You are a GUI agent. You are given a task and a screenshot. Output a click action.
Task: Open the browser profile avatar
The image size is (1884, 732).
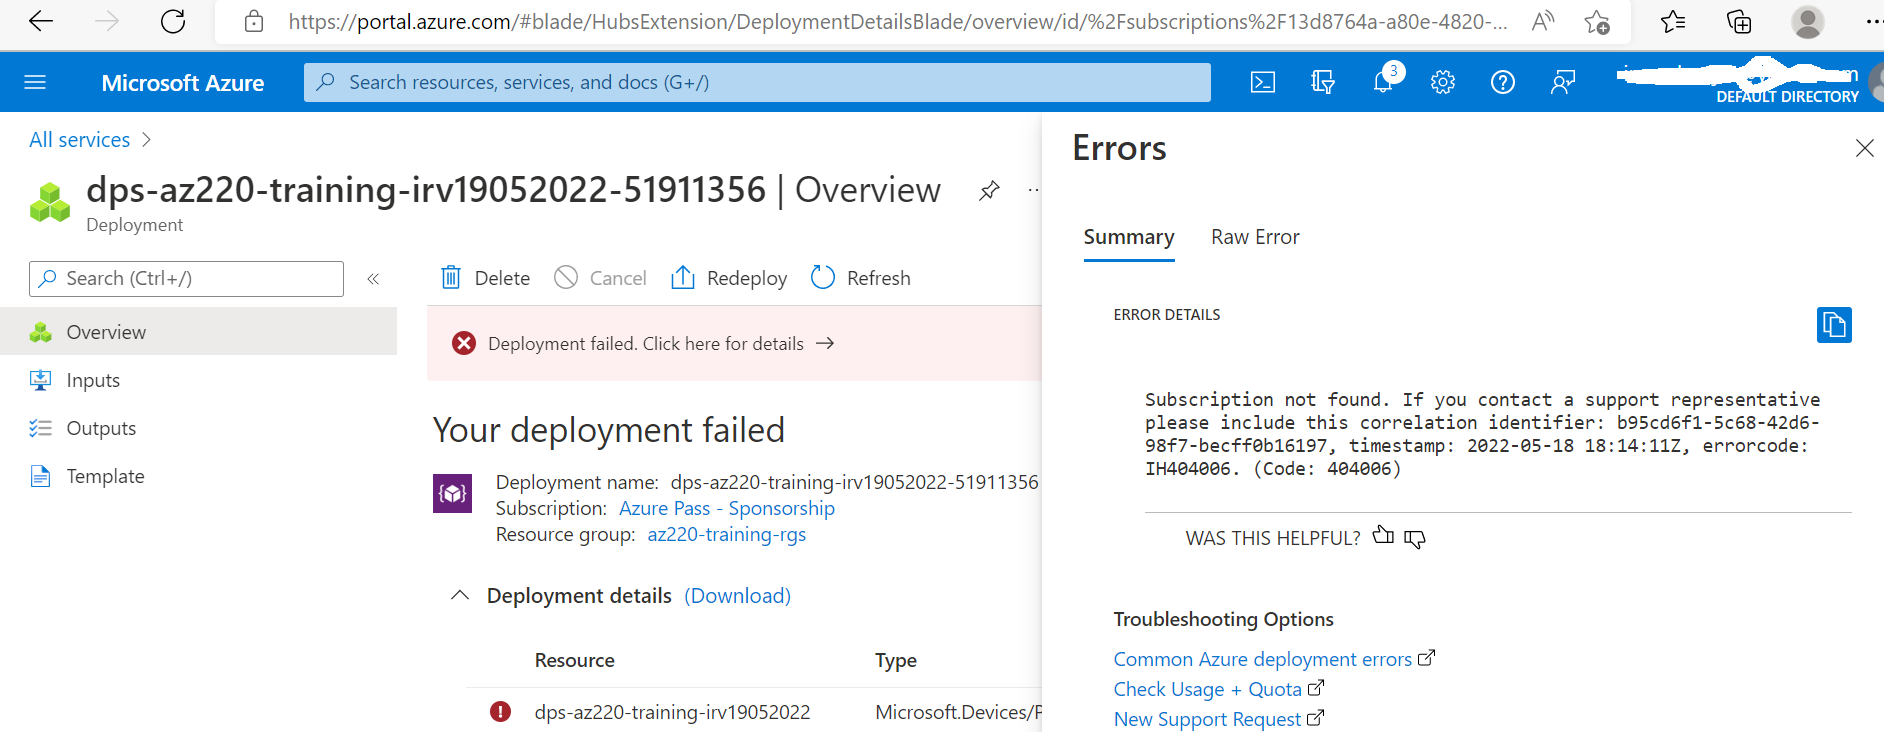[x=1807, y=21]
